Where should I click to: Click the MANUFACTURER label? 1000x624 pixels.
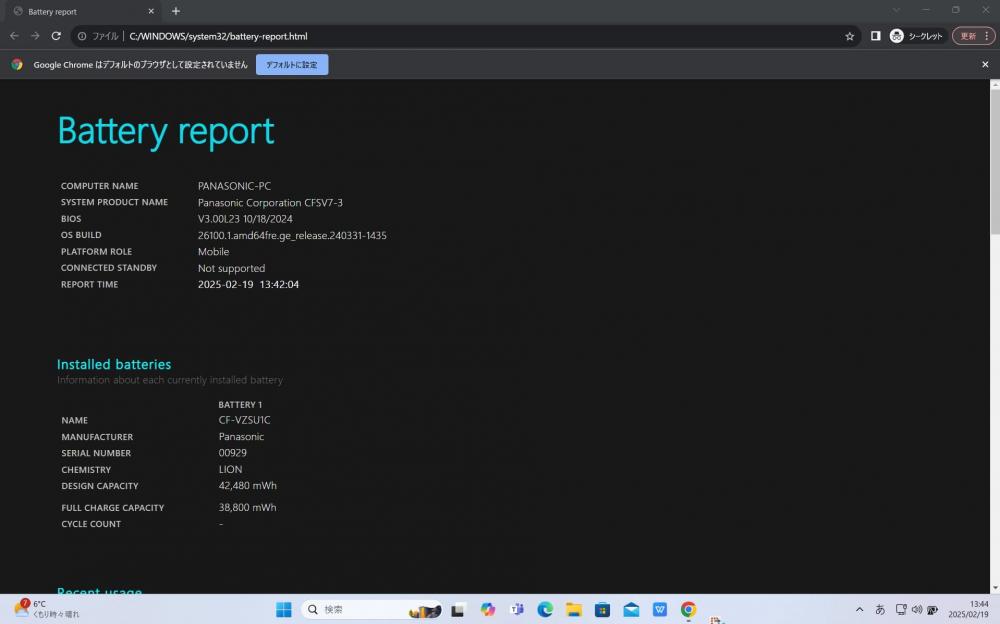click(97, 437)
